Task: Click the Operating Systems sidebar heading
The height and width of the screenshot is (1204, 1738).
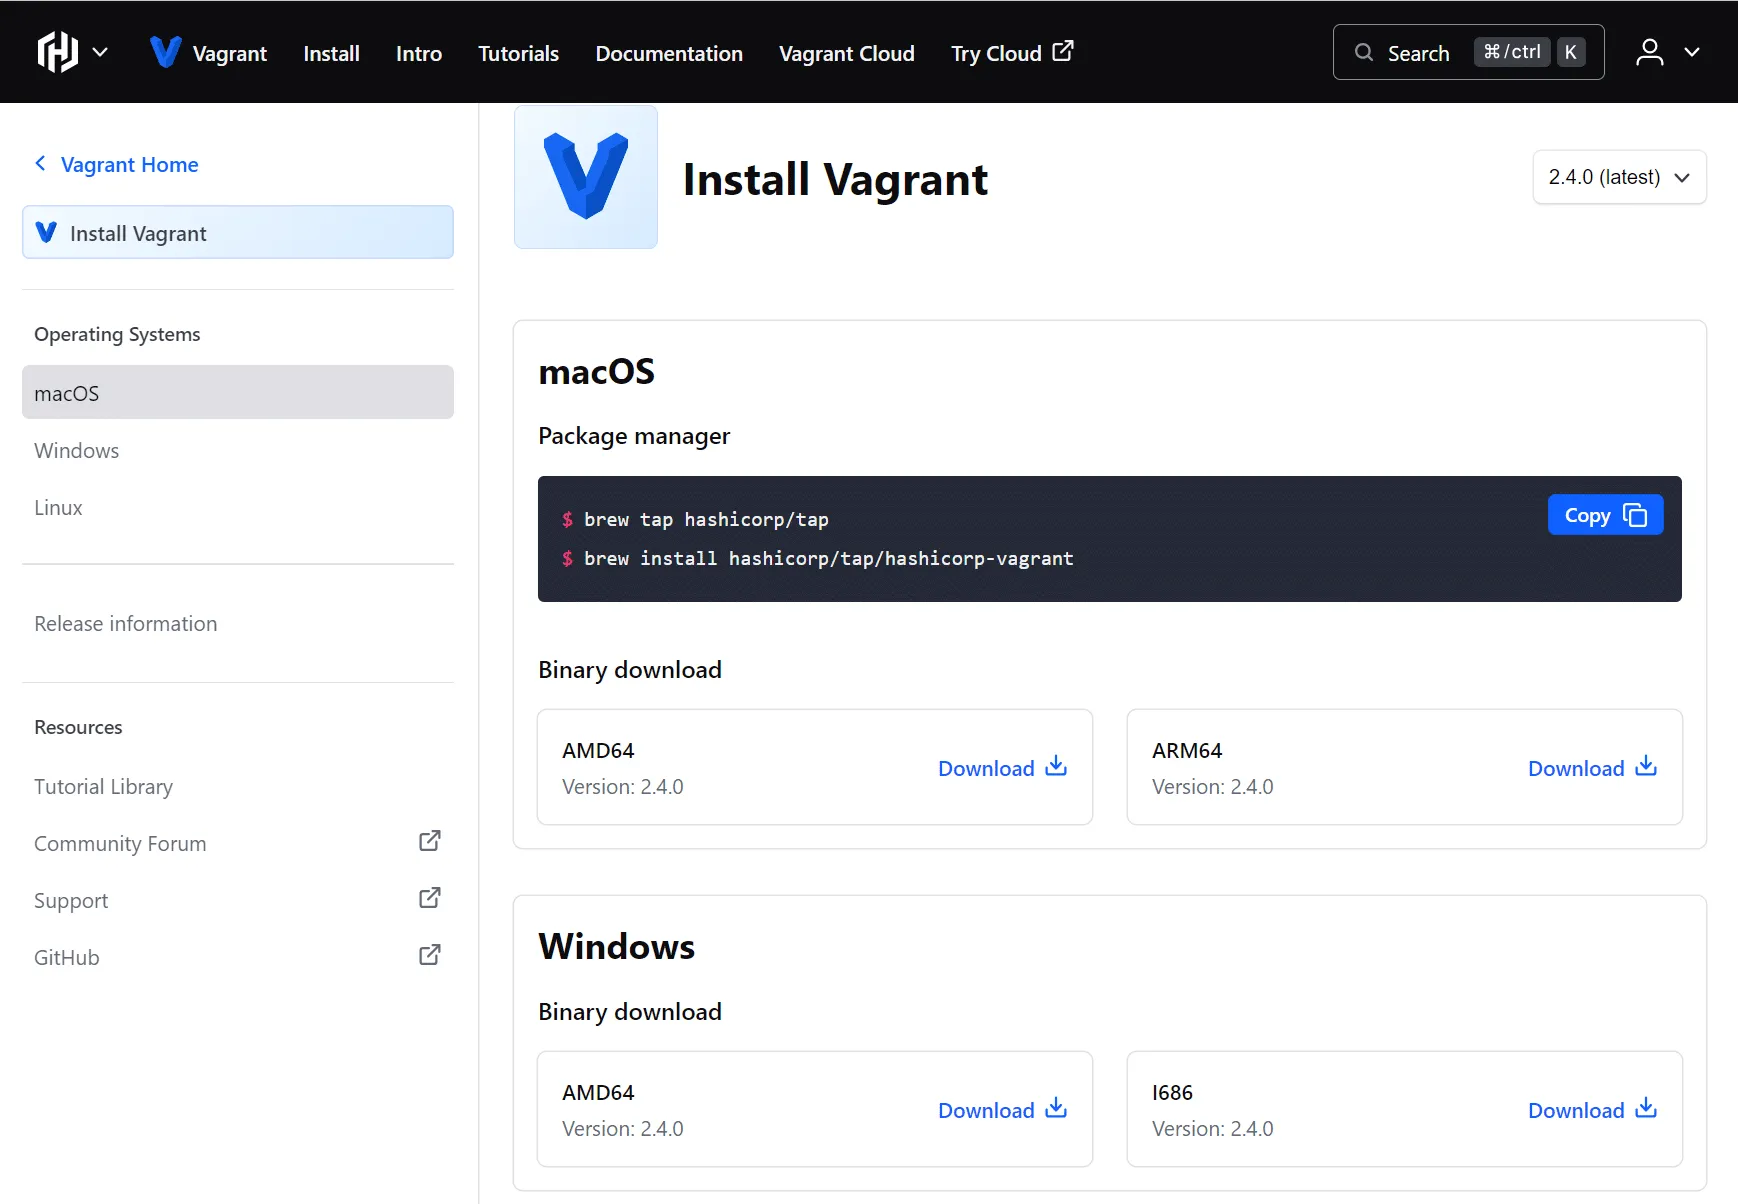Action: coord(117,334)
